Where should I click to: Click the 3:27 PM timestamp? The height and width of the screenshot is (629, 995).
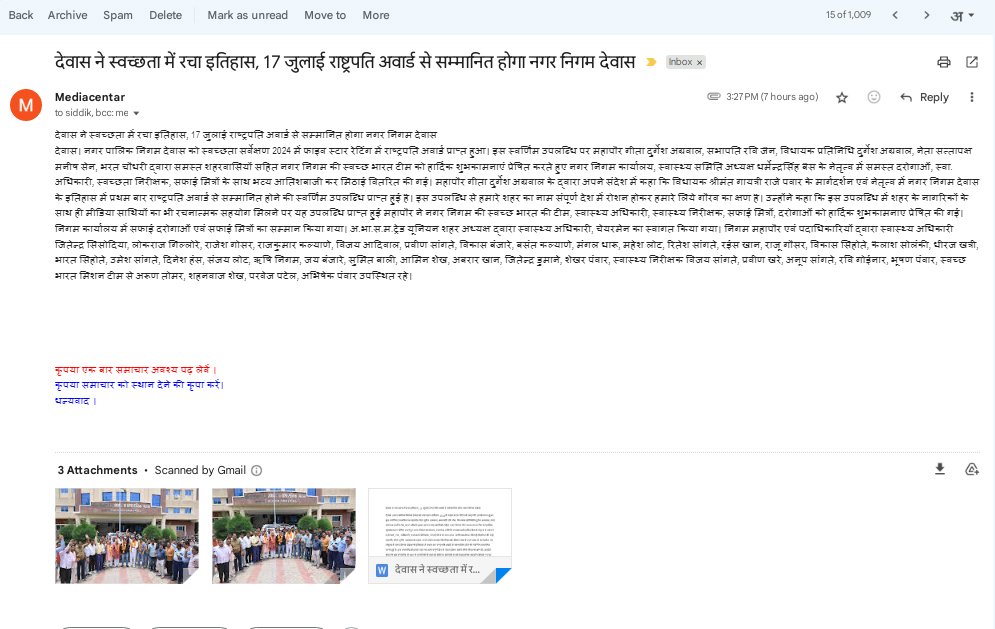coord(772,97)
